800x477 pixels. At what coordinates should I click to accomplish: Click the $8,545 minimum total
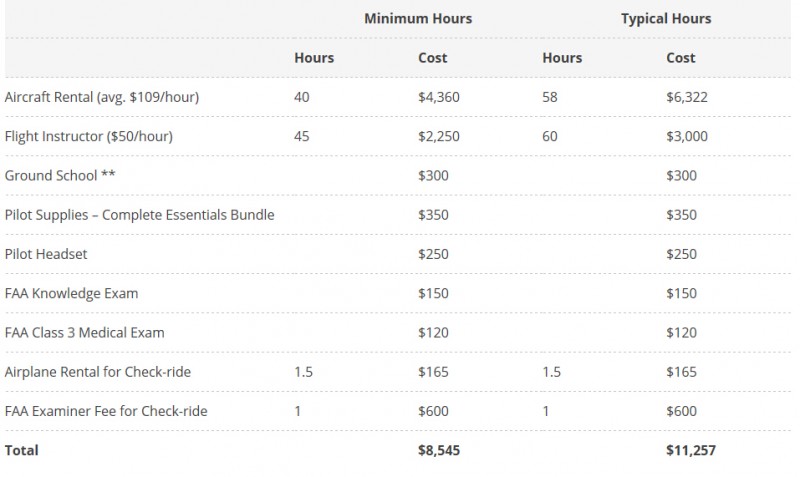pos(439,450)
